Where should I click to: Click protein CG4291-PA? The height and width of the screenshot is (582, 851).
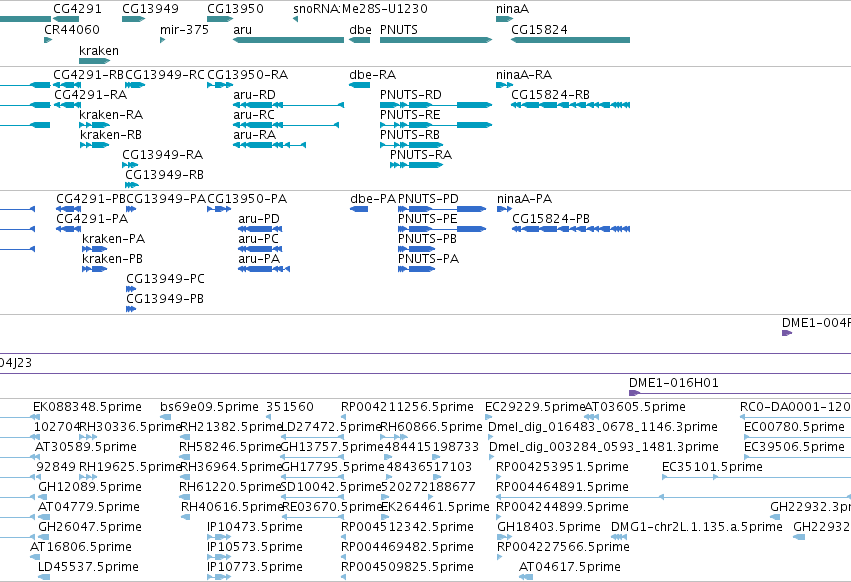68,229
